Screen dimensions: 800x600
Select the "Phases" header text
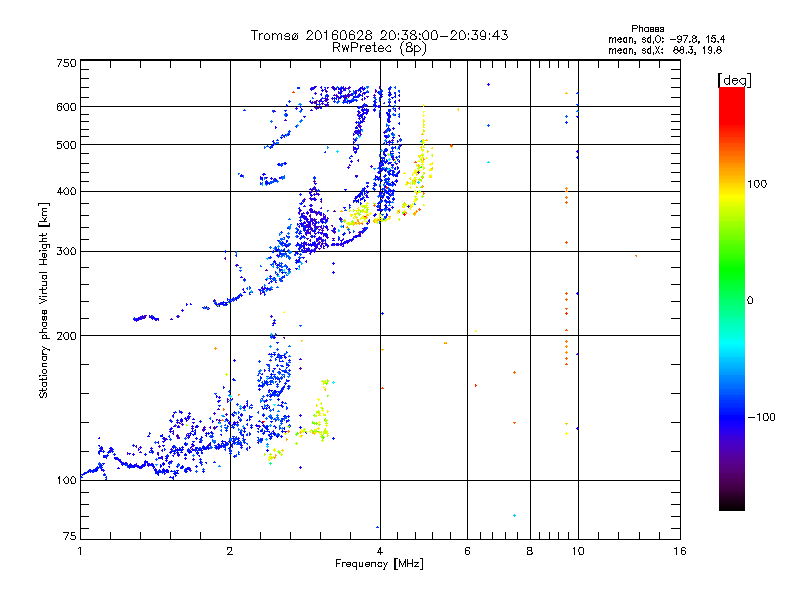coord(647,29)
